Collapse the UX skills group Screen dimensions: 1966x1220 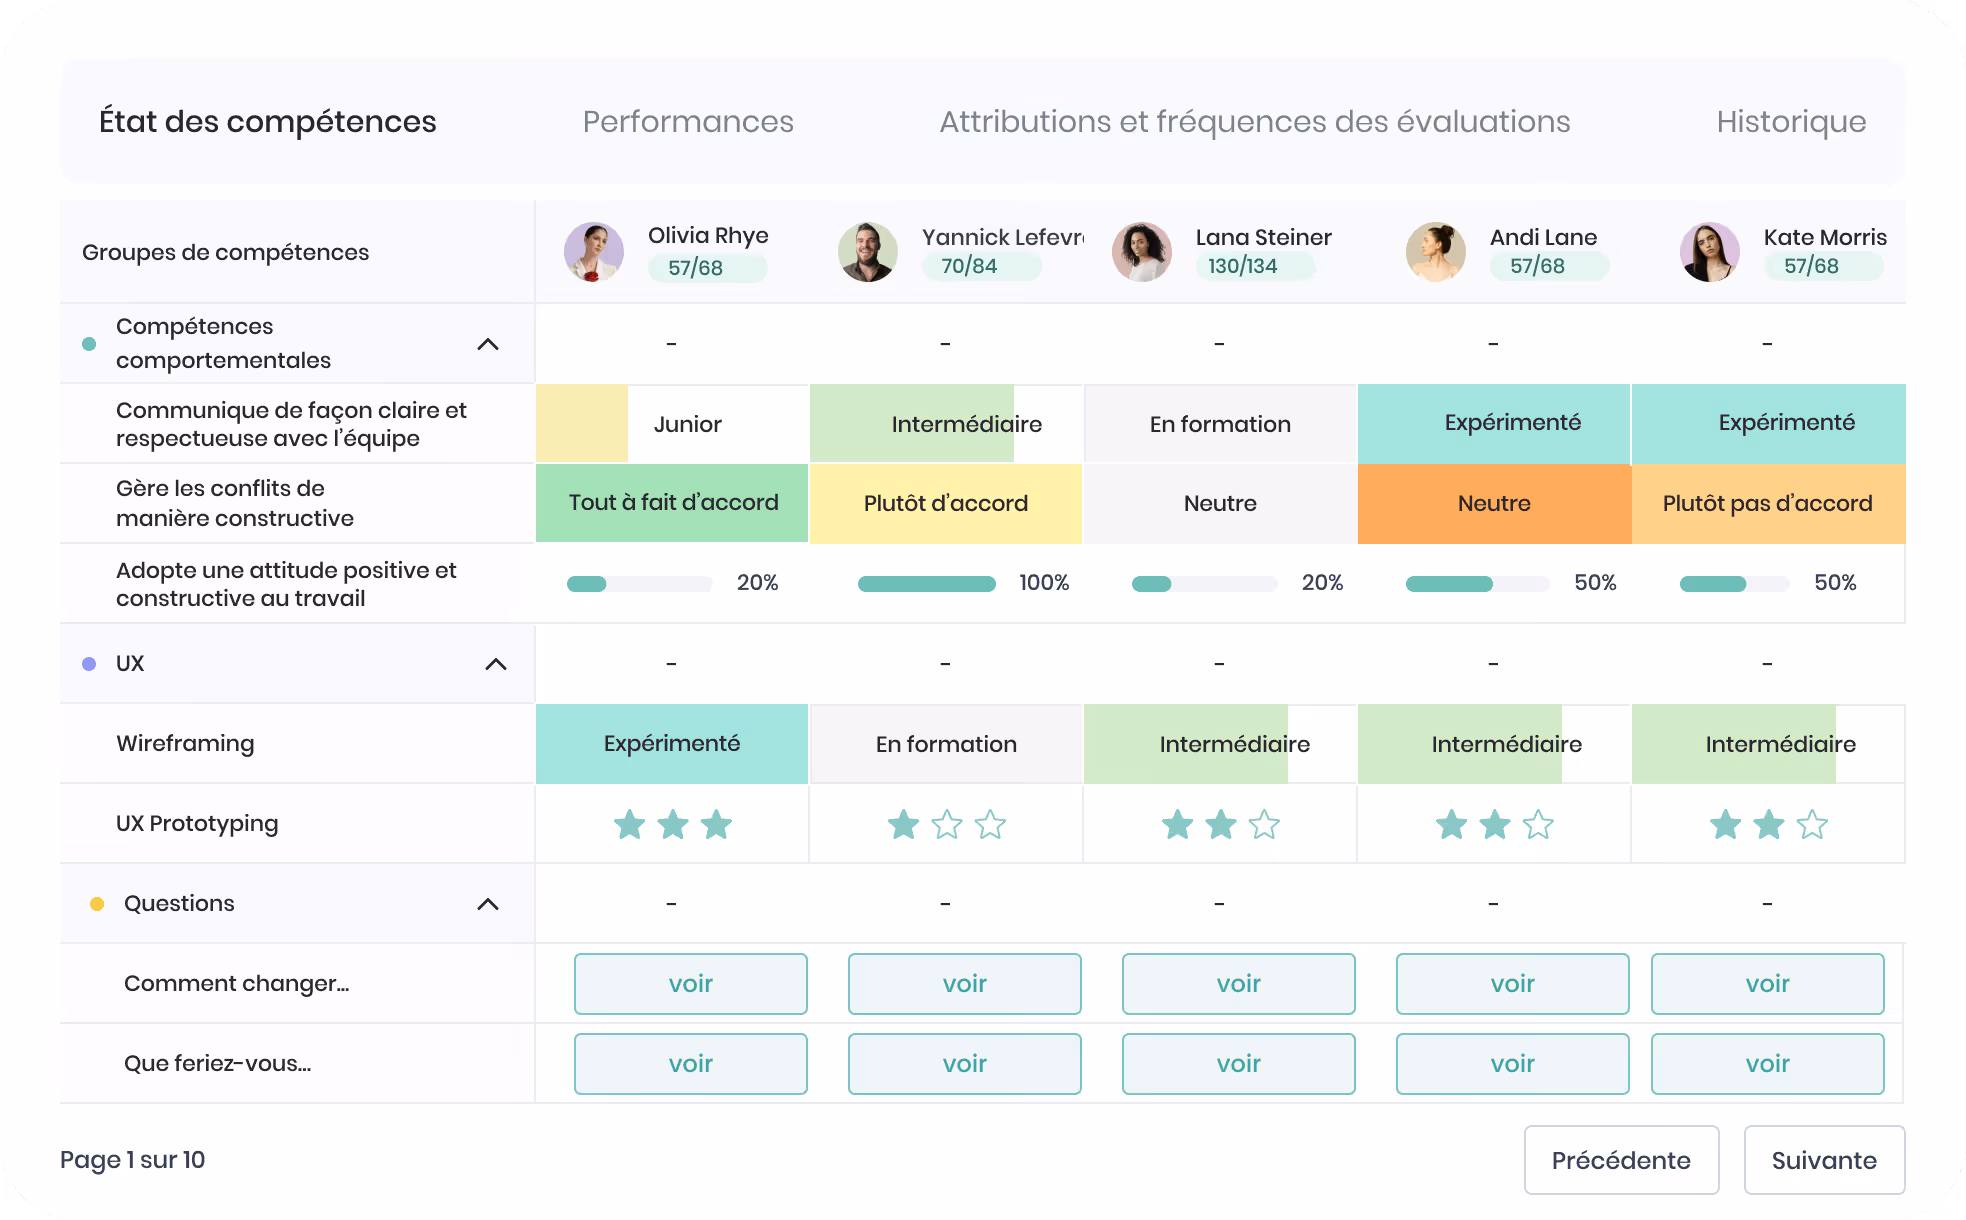pyautogui.click(x=496, y=664)
